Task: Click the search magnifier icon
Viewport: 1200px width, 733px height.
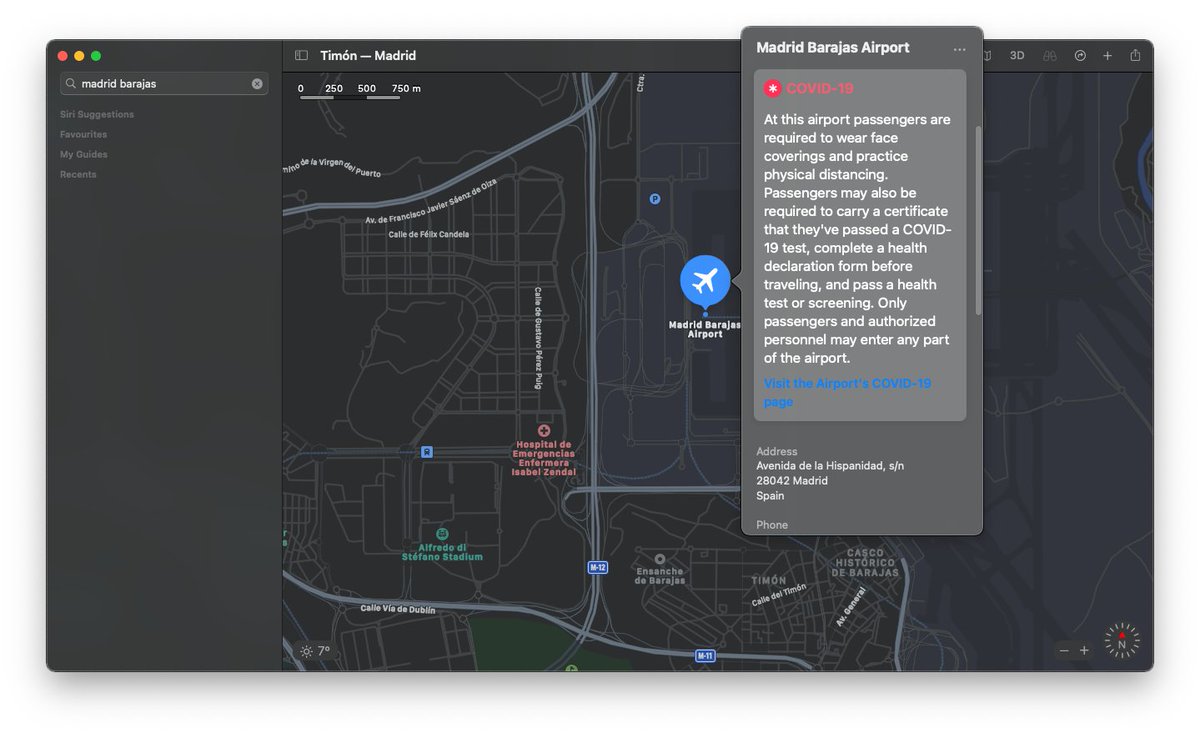Action: 71,84
